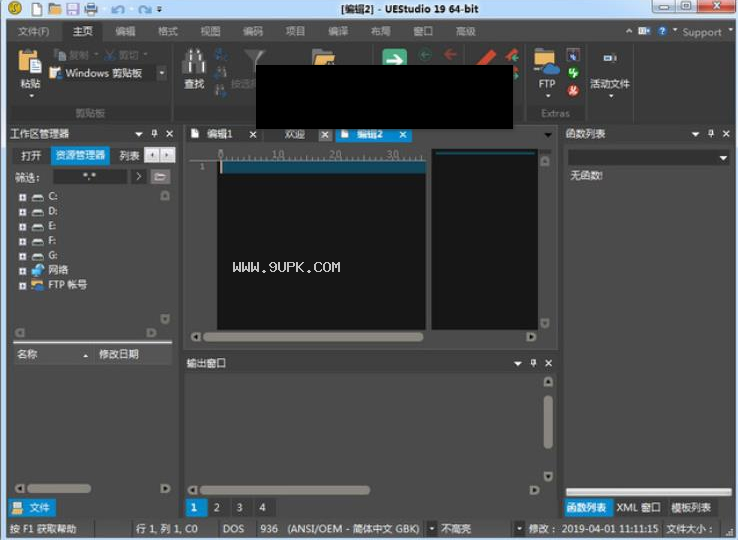Close the 欢迎 tab
The image size is (738, 540).
(325, 135)
